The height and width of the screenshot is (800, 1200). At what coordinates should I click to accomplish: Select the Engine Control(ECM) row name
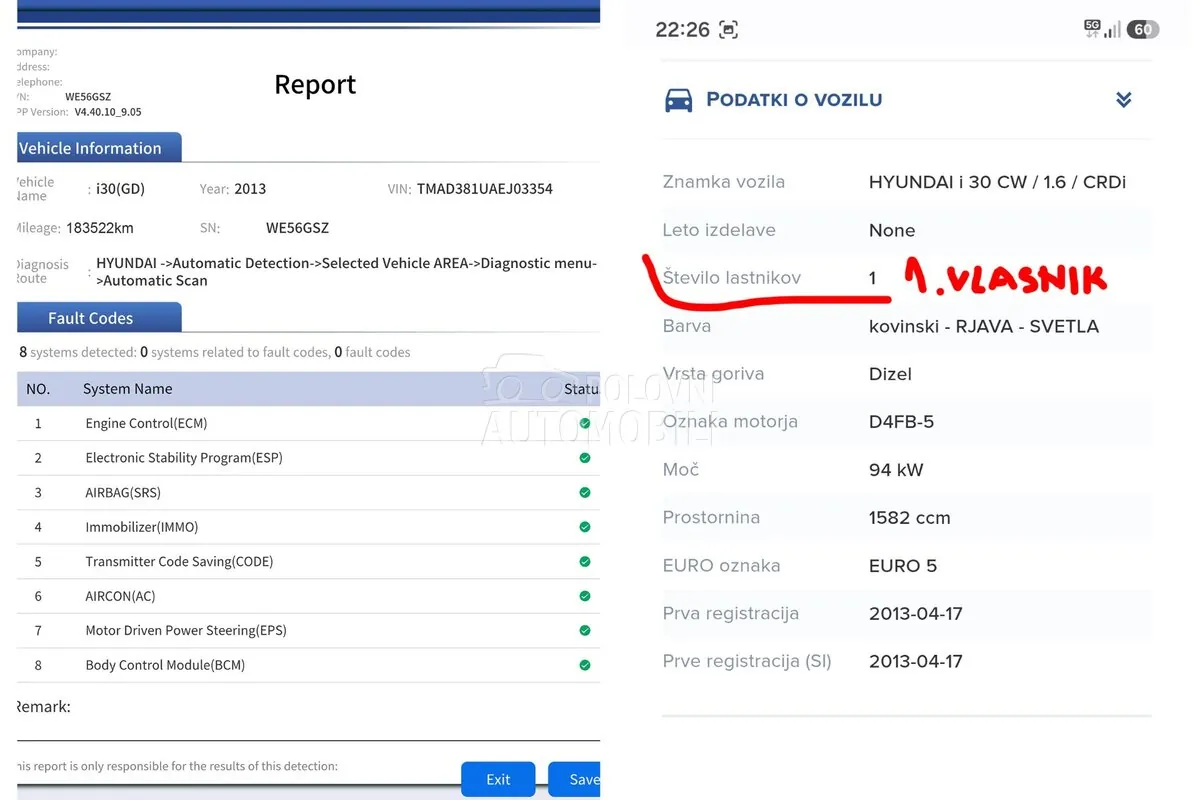146,423
